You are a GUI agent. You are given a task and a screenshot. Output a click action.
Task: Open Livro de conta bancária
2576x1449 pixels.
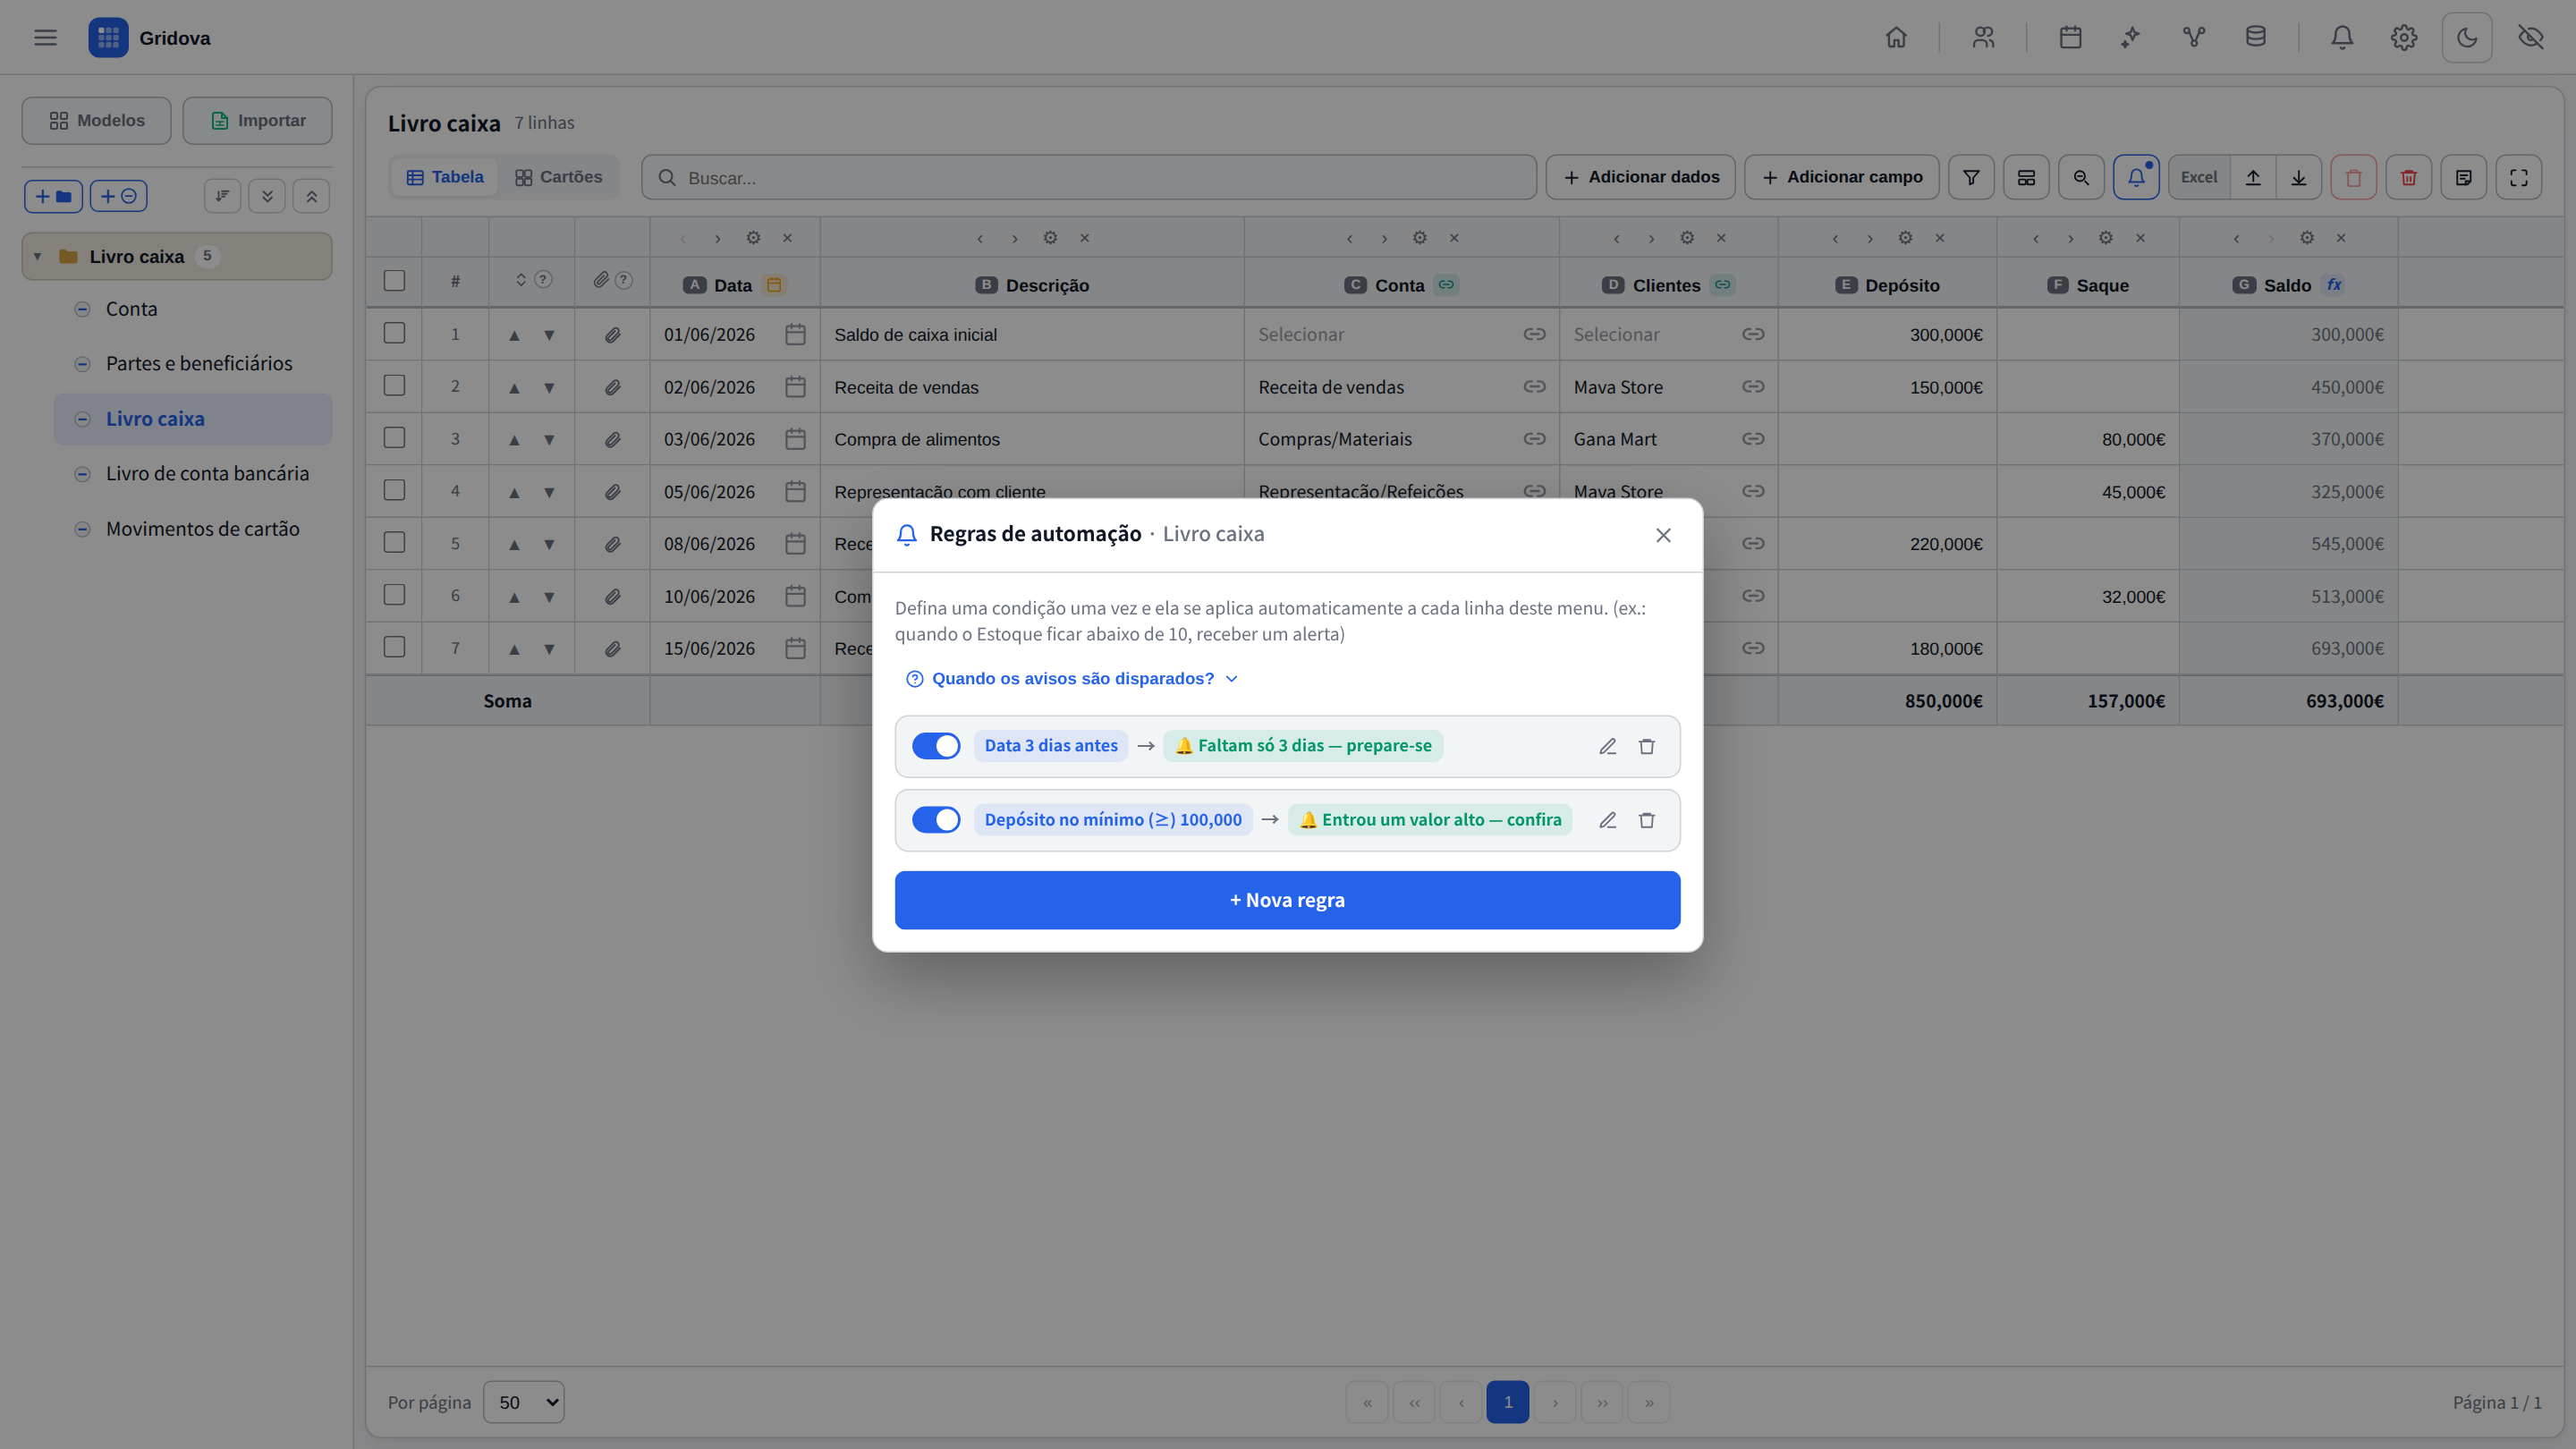pos(207,474)
